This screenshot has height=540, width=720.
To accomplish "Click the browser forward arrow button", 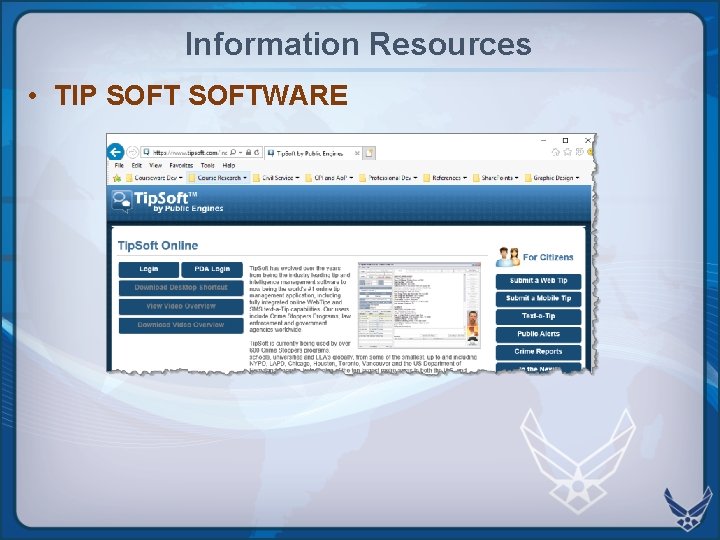I will (132, 152).
